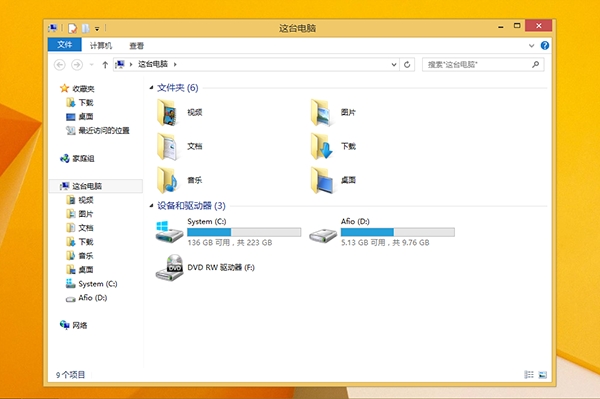Click the System (C:) capacity bar

click(x=244, y=232)
